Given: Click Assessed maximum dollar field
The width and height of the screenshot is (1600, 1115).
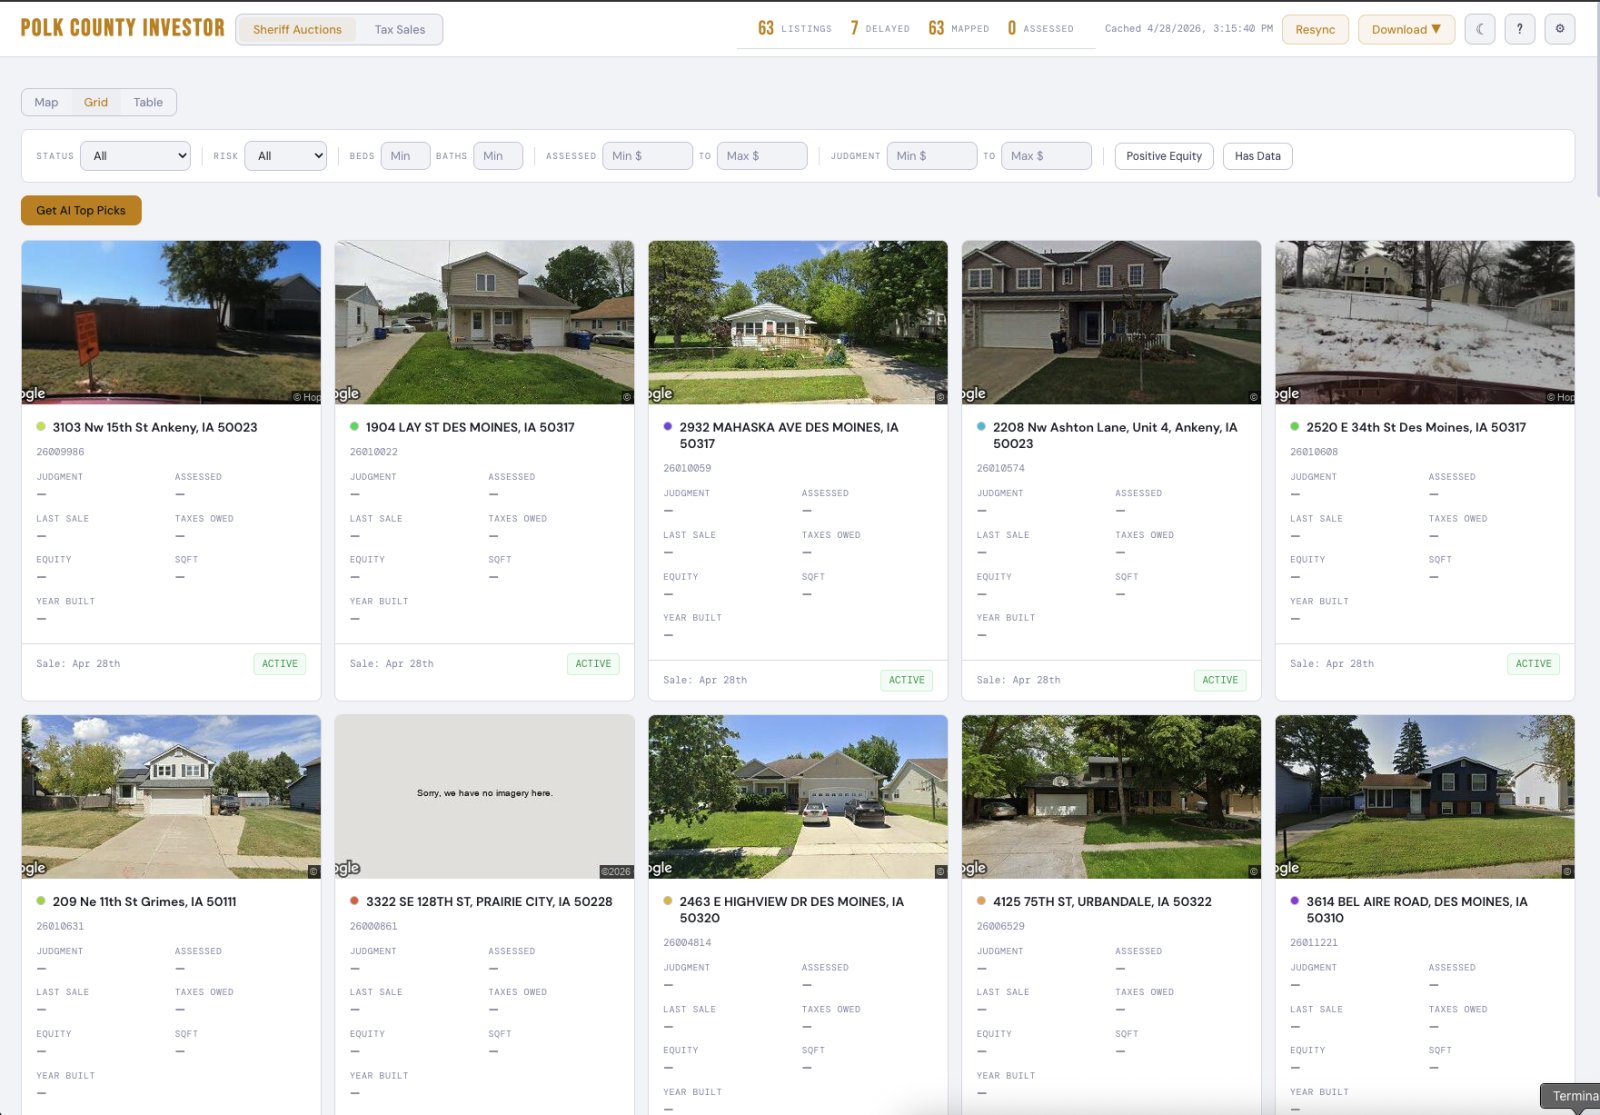Looking at the screenshot, I should click(762, 156).
